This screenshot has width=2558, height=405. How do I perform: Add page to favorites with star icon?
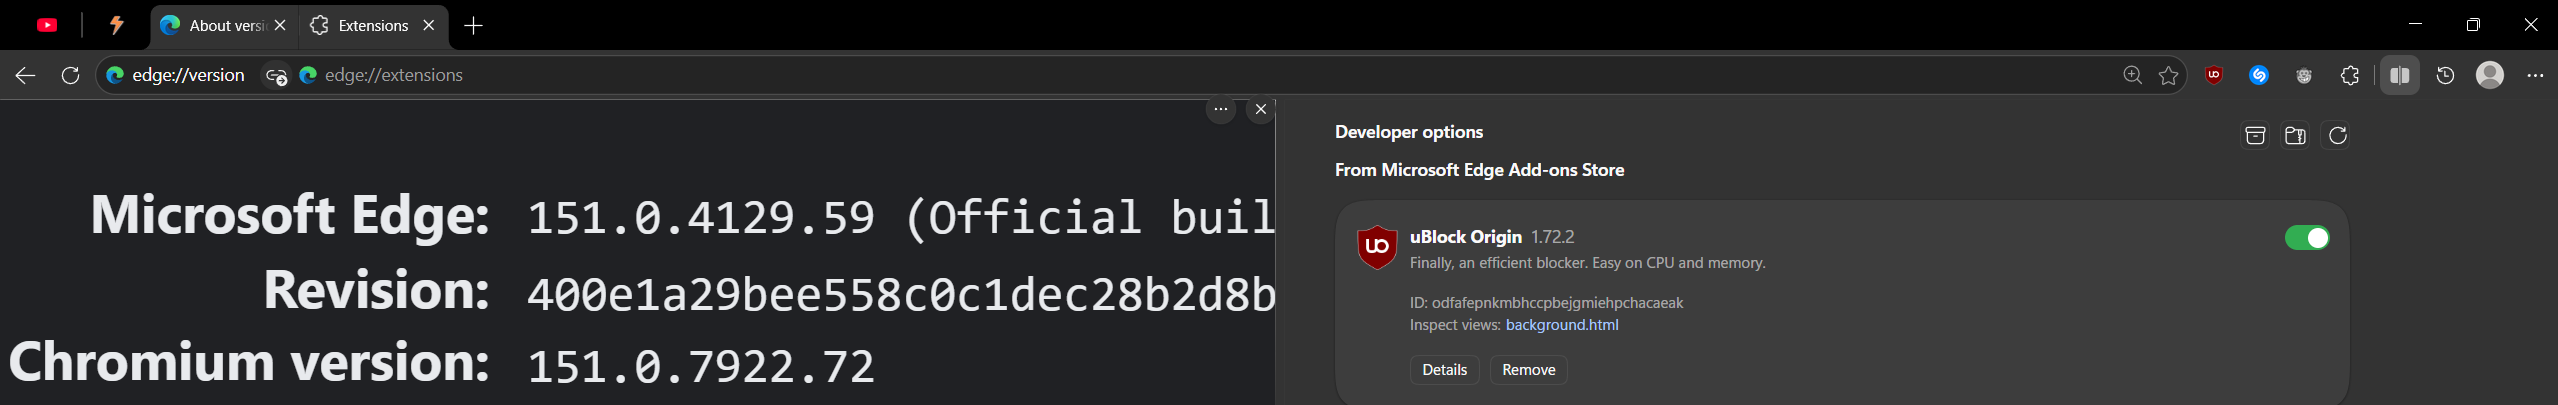click(2168, 75)
